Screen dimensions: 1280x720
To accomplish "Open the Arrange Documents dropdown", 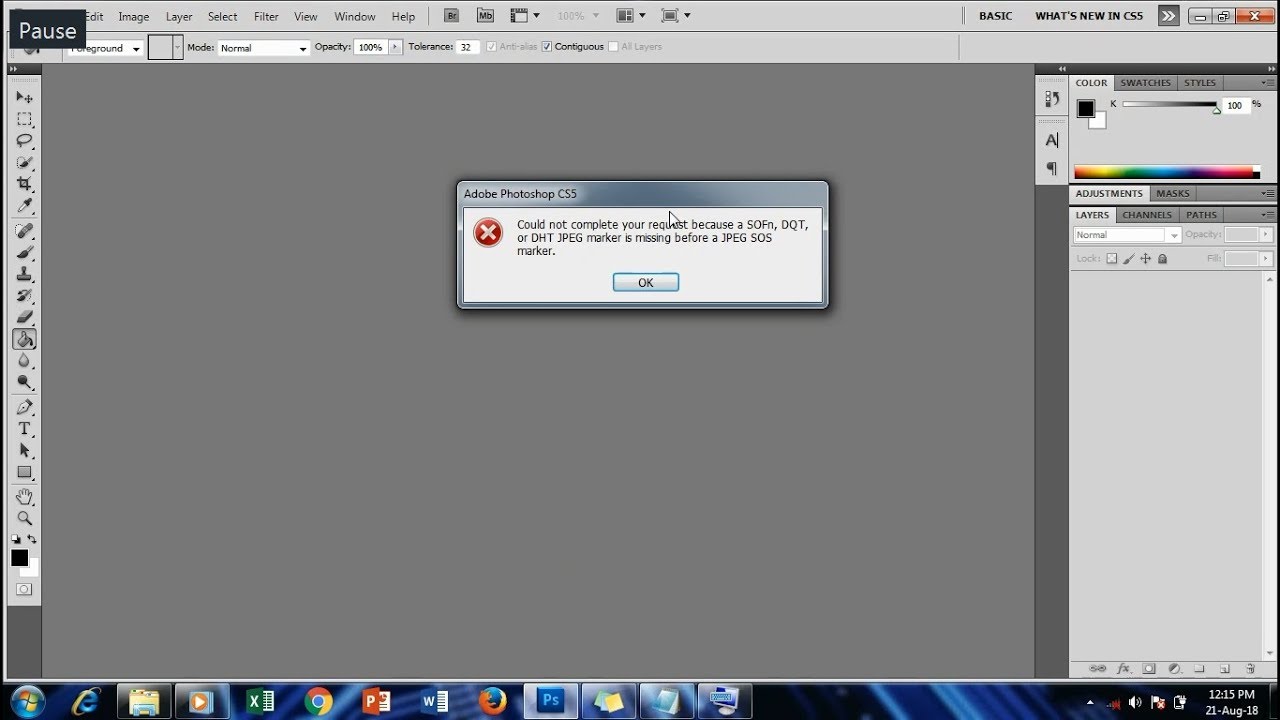I will [x=630, y=16].
